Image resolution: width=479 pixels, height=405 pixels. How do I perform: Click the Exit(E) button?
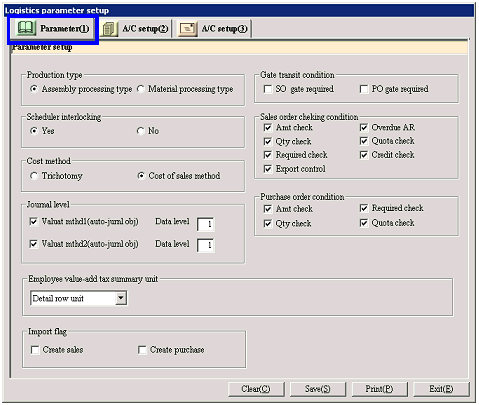pyautogui.click(x=441, y=389)
